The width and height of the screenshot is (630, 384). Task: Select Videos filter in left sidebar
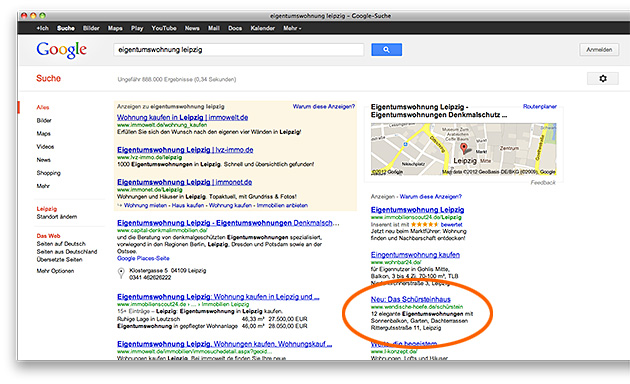click(45, 147)
